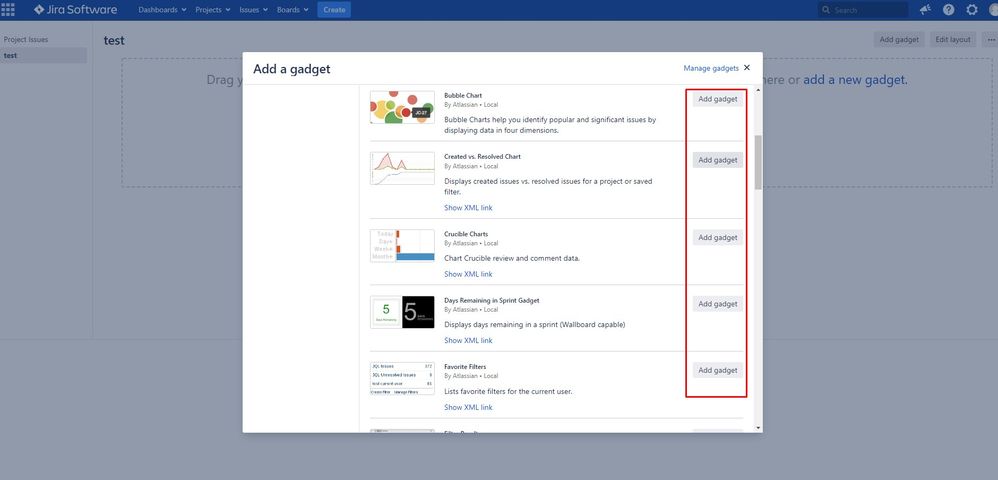The image size is (998, 480).
Task: Click the Jira Software logo
Action: click(76, 10)
